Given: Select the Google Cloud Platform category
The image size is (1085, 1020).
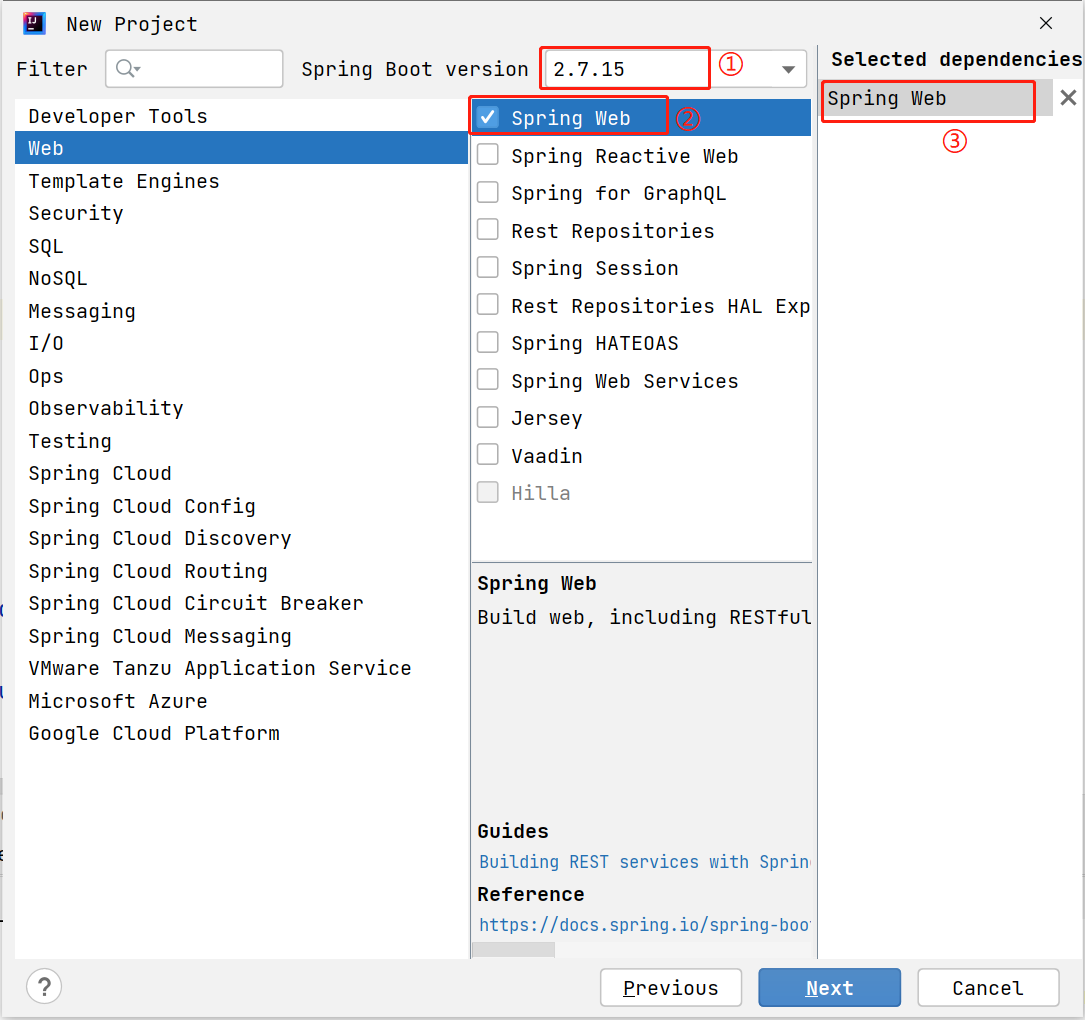Looking at the screenshot, I should pyautogui.click(x=241, y=734).
